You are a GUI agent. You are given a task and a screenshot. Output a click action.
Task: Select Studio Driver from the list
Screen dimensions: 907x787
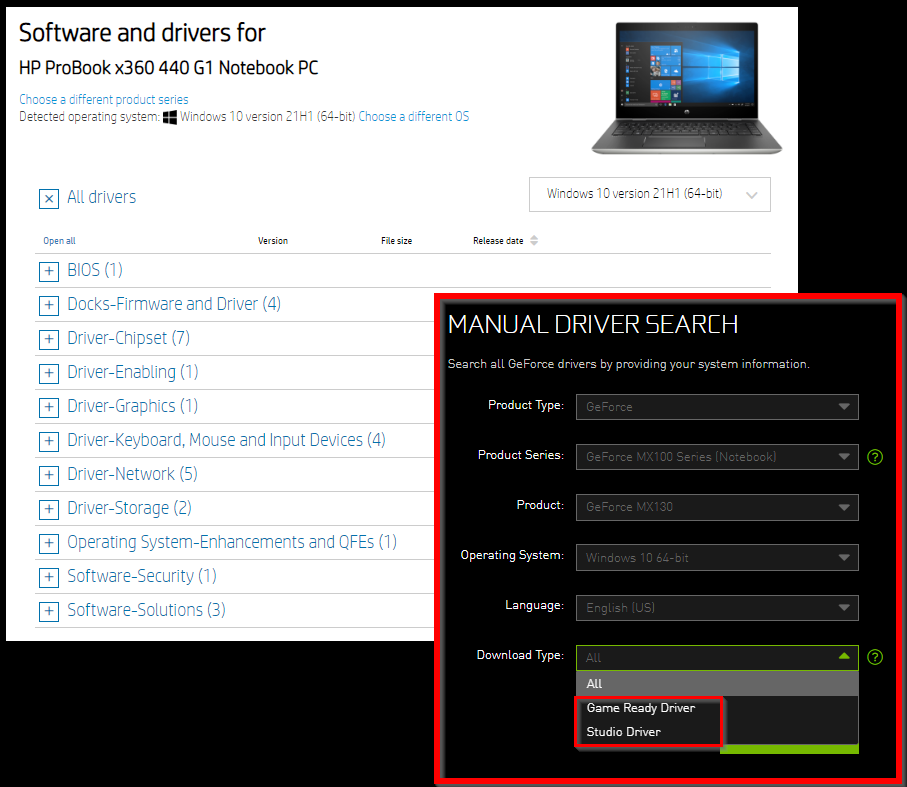click(623, 731)
